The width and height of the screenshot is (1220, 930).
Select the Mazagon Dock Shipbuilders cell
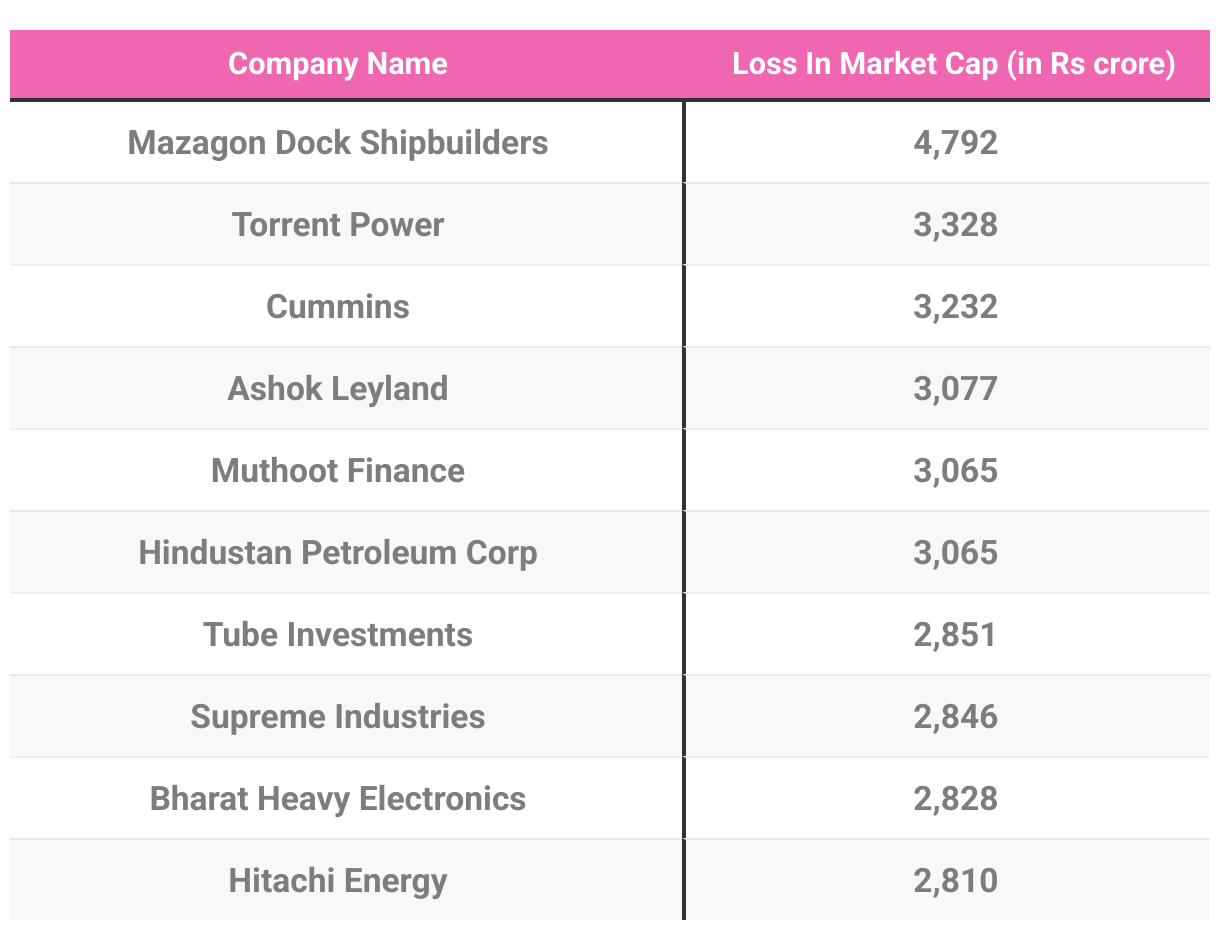tap(338, 142)
